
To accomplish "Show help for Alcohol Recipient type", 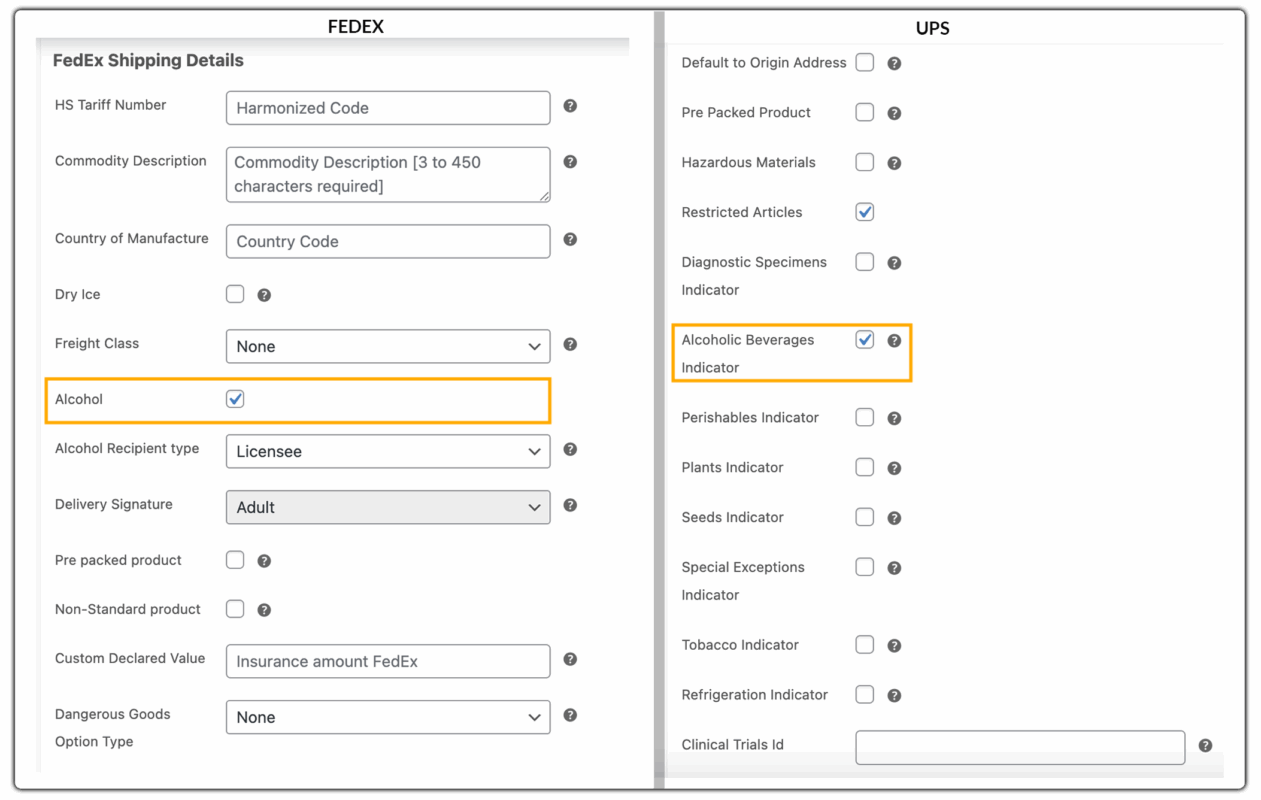I will pyautogui.click(x=570, y=450).
